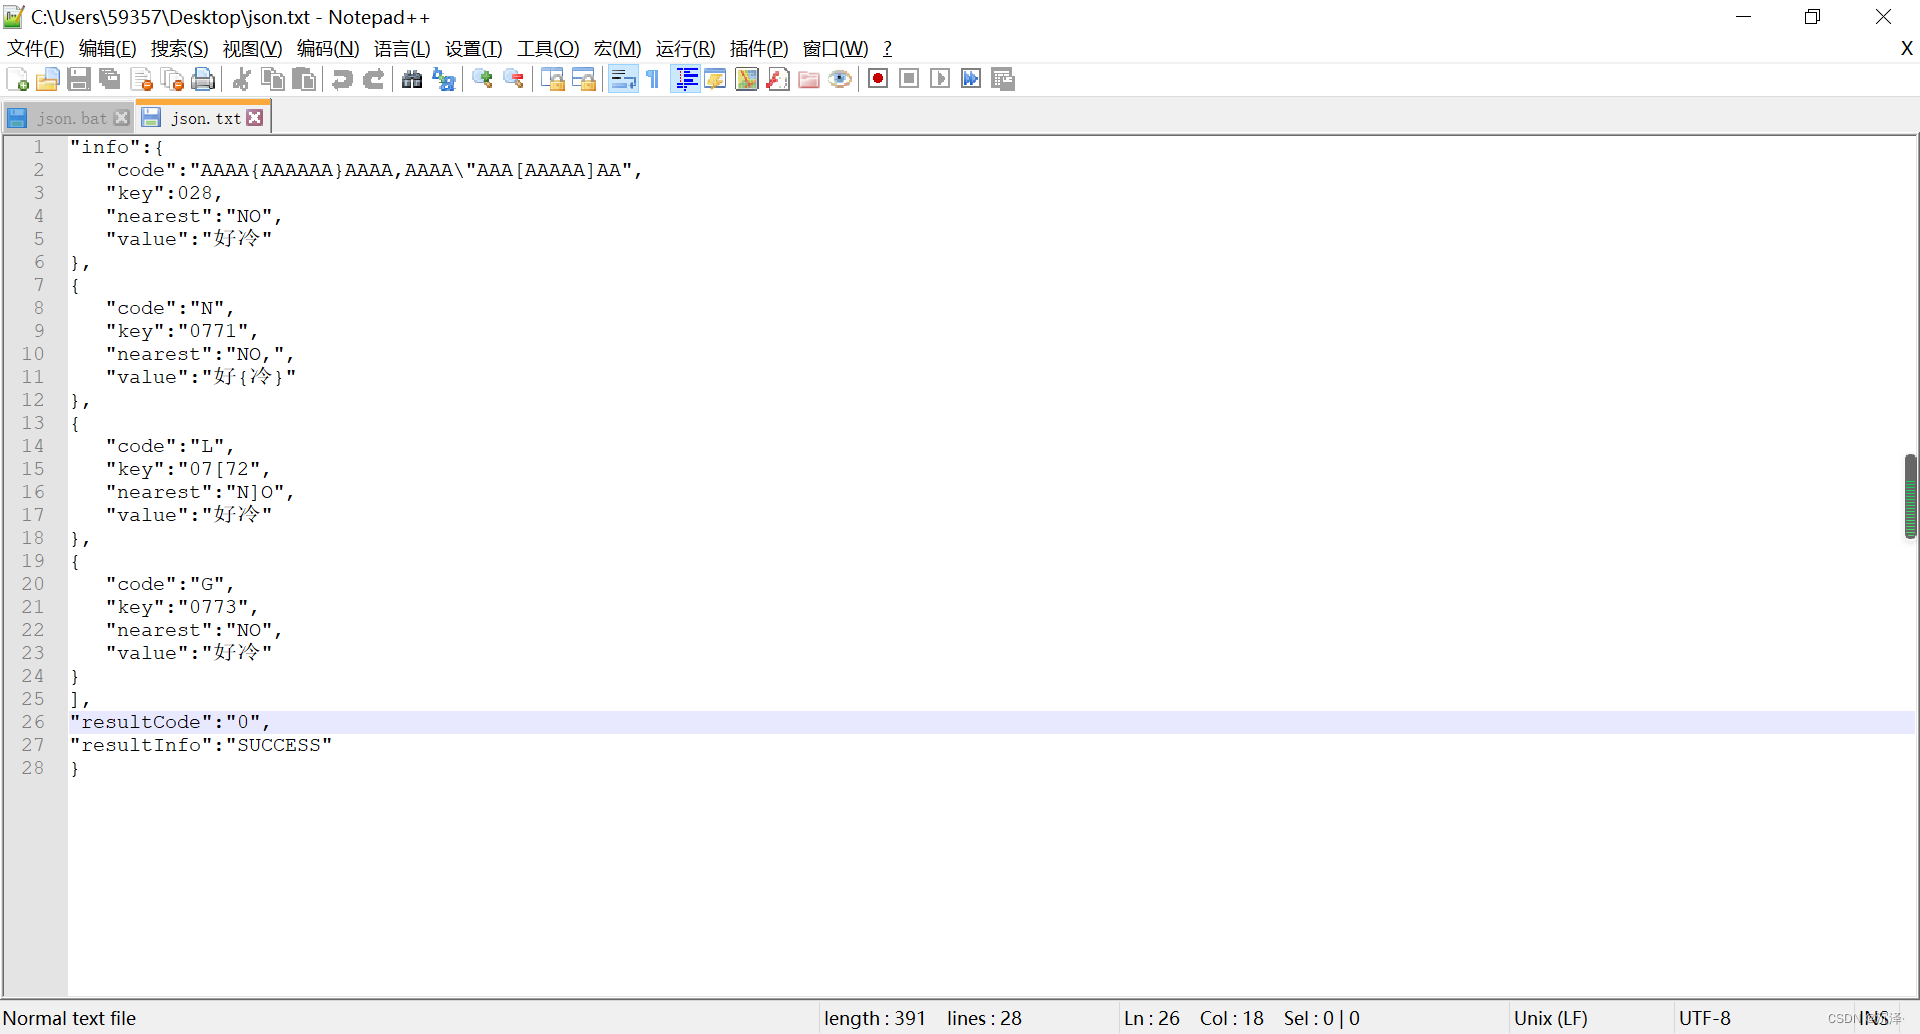Click the Close document toolbar icon
The height and width of the screenshot is (1034, 1920).
coord(141,79)
